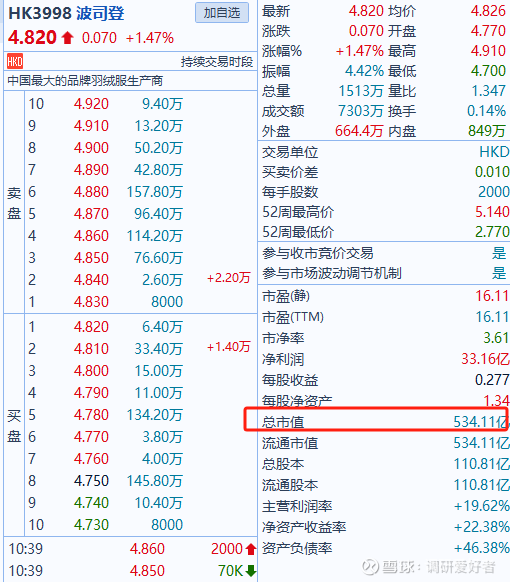Select the 换手 value 0.14%

(x=486, y=111)
